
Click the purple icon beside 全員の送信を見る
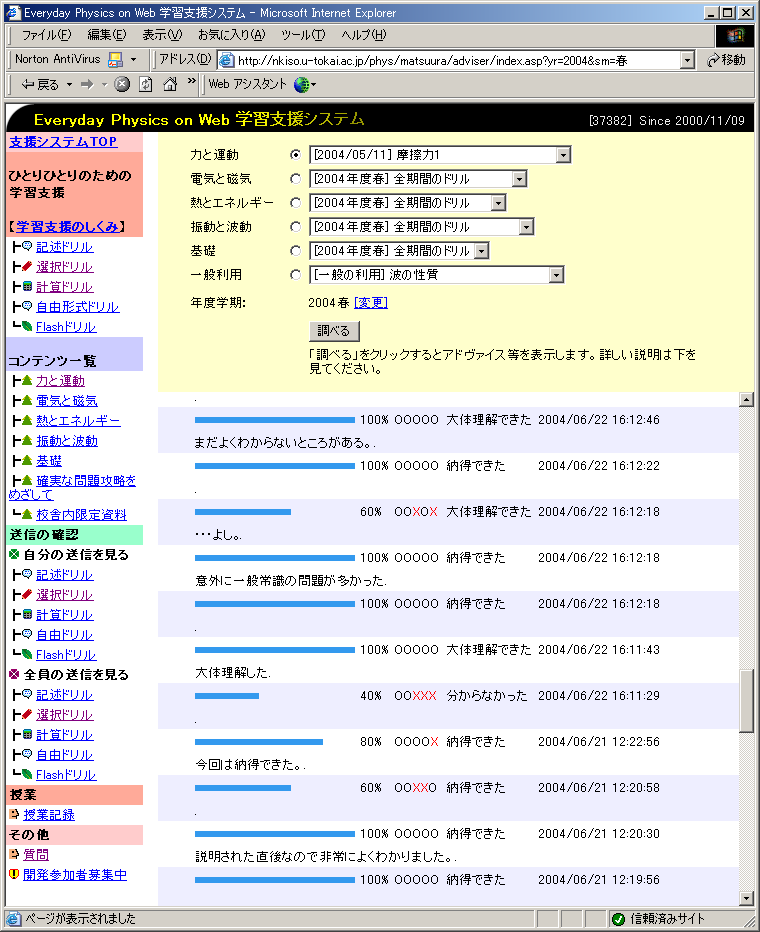(x=14, y=674)
